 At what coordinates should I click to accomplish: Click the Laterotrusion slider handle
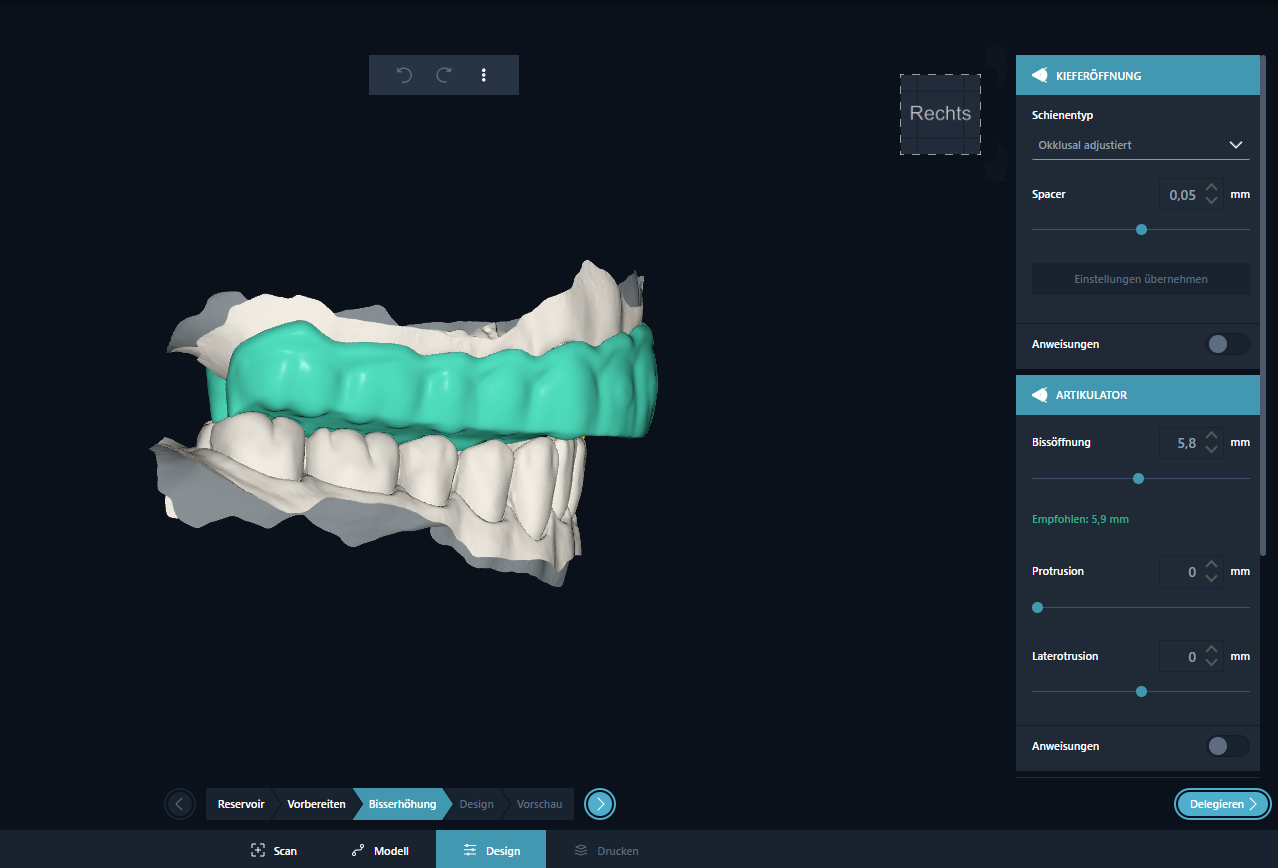[x=1141, y=691]
